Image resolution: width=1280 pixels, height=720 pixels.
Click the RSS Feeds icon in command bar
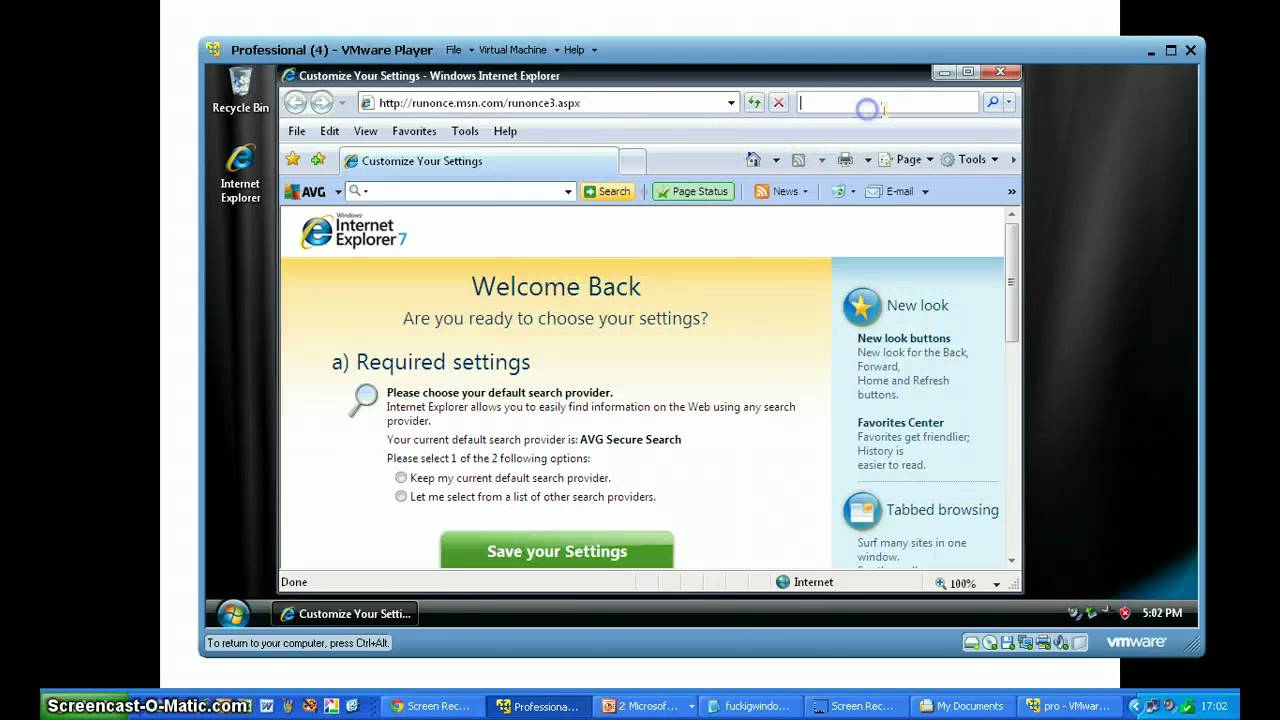(798, 160)
